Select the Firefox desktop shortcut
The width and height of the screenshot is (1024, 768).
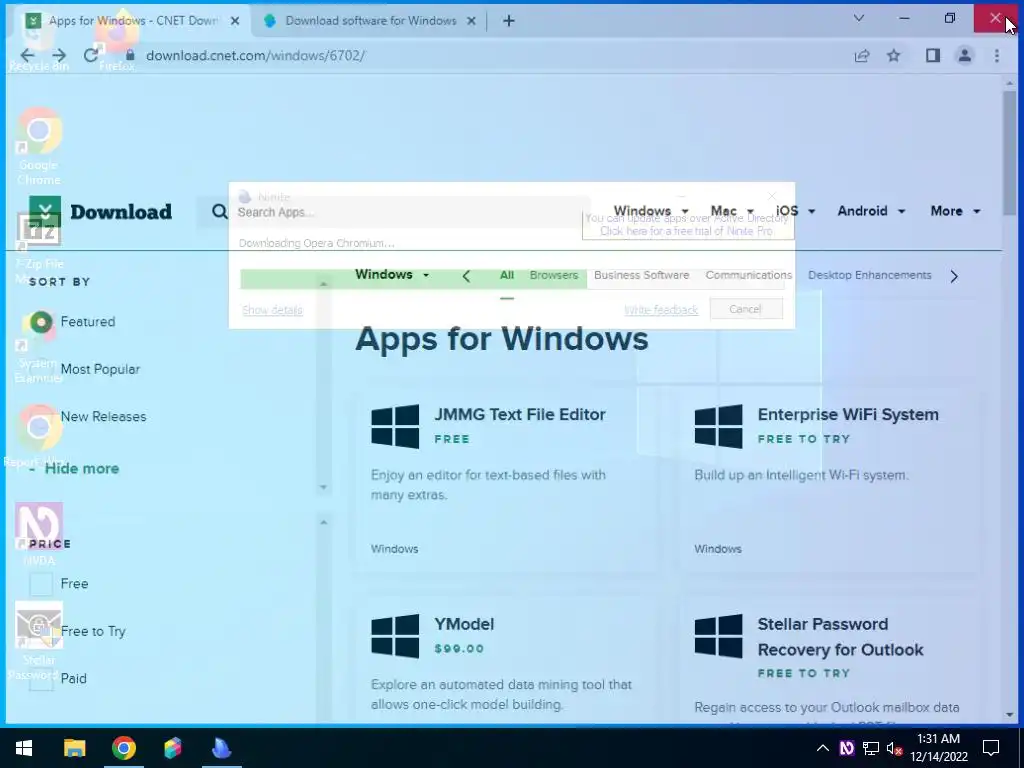pos(118,42)
